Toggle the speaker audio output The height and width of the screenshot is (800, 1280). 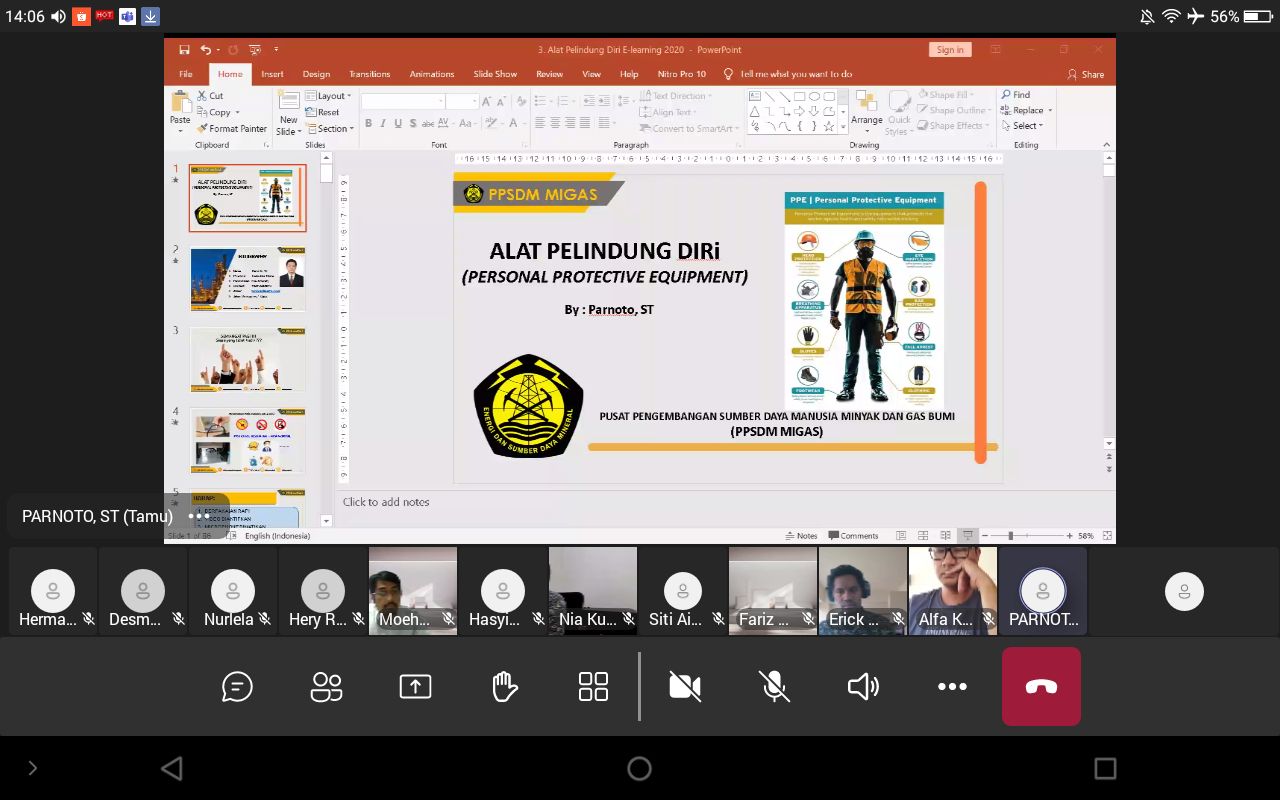(863, 687)
